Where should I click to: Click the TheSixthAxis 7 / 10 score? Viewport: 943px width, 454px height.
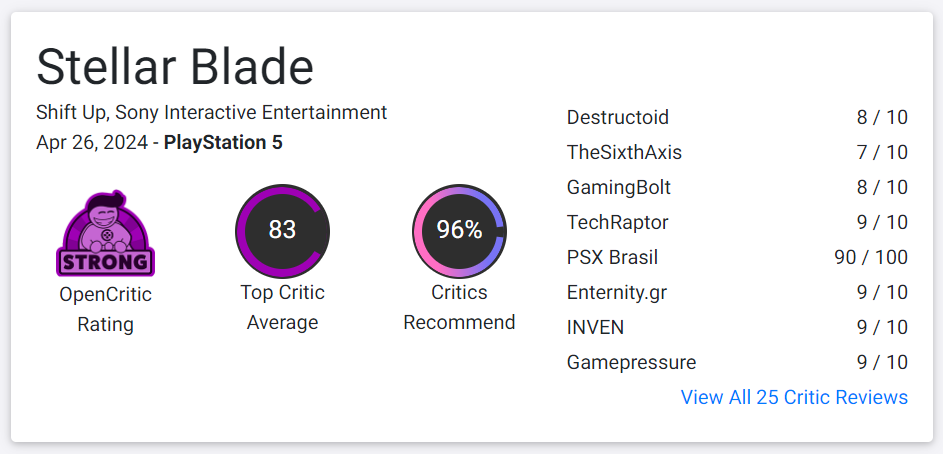882,152
